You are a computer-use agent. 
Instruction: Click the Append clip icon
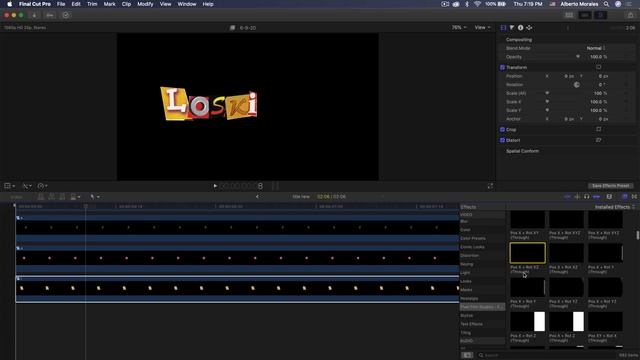(62, 197)
